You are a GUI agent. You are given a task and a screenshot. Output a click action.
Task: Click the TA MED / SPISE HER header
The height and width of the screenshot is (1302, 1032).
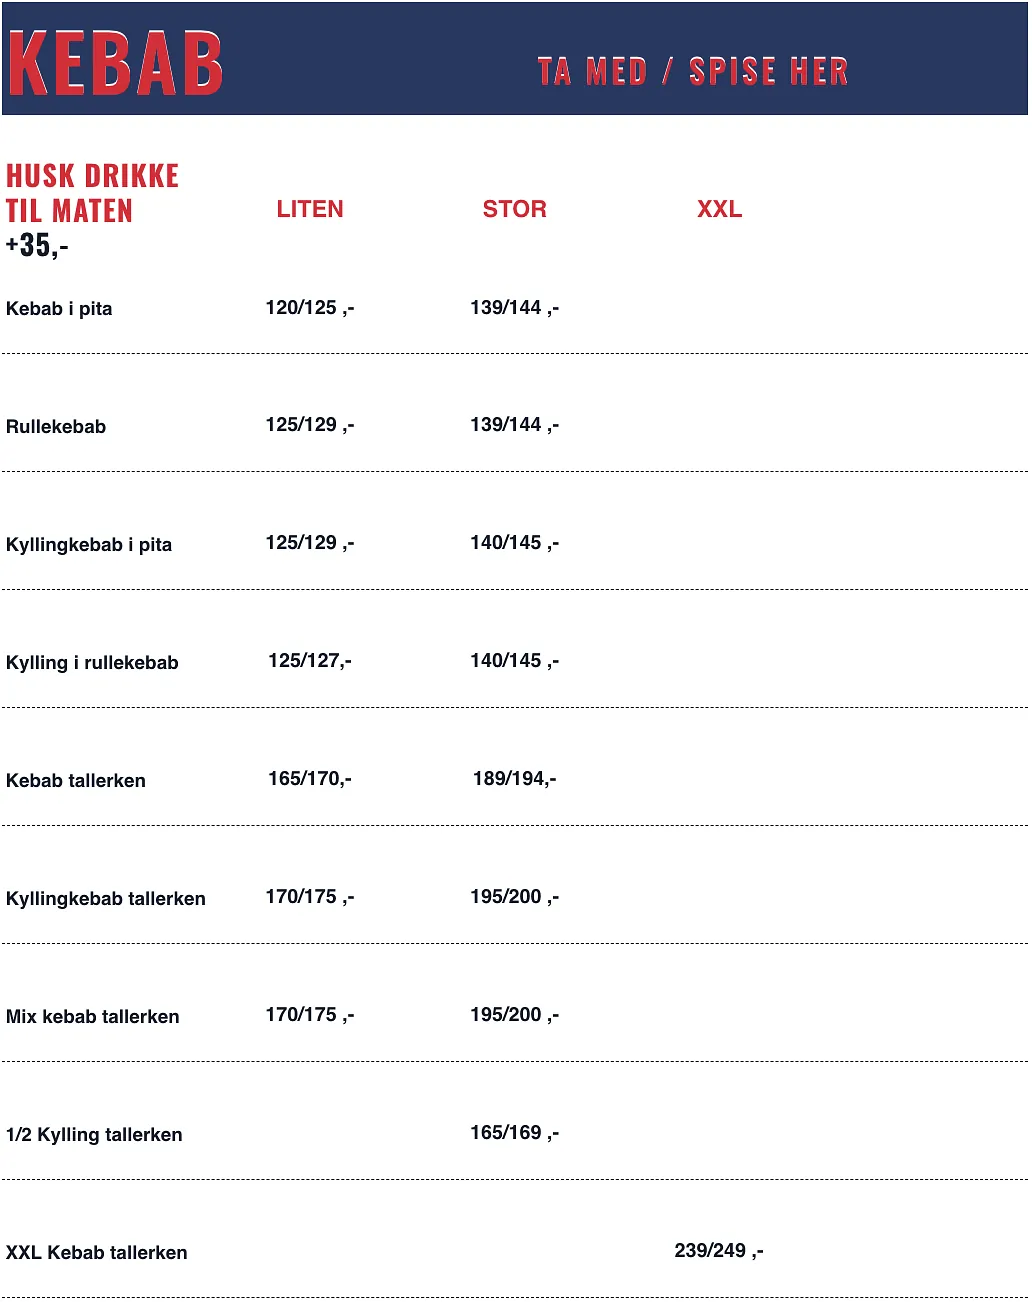(692, 72)
